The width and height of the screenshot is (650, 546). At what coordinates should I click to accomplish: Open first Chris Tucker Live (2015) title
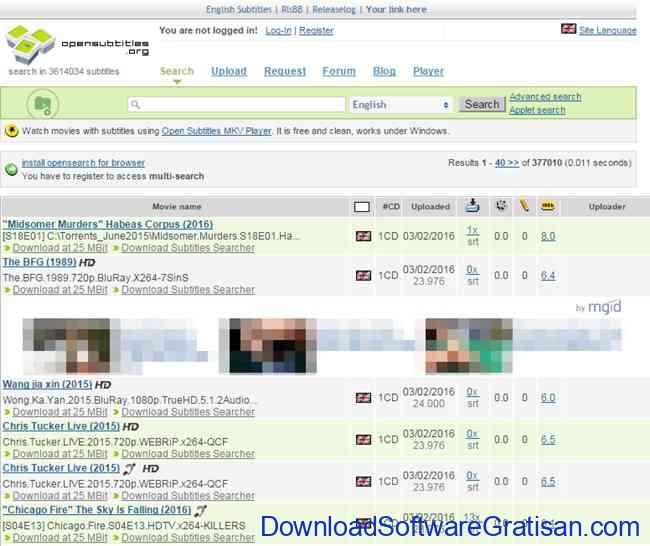click(61, 426)
